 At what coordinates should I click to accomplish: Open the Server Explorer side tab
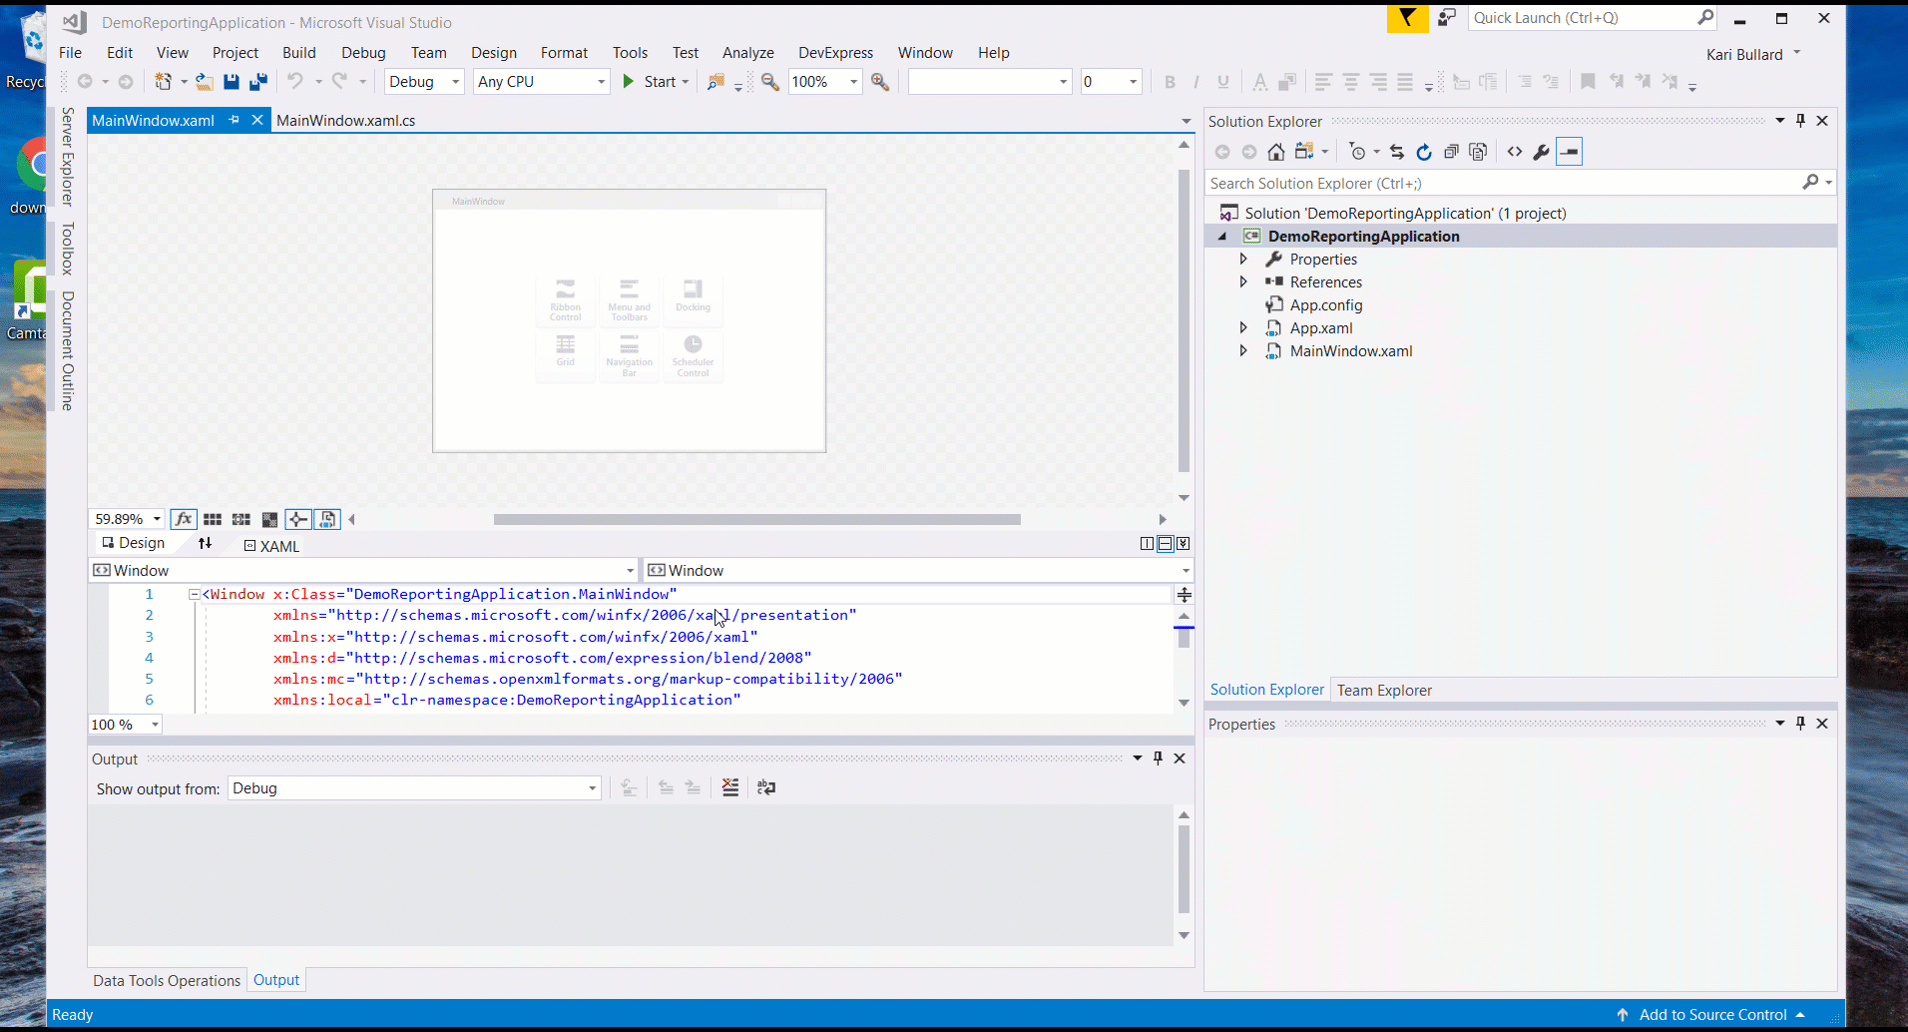pos(68,156)
